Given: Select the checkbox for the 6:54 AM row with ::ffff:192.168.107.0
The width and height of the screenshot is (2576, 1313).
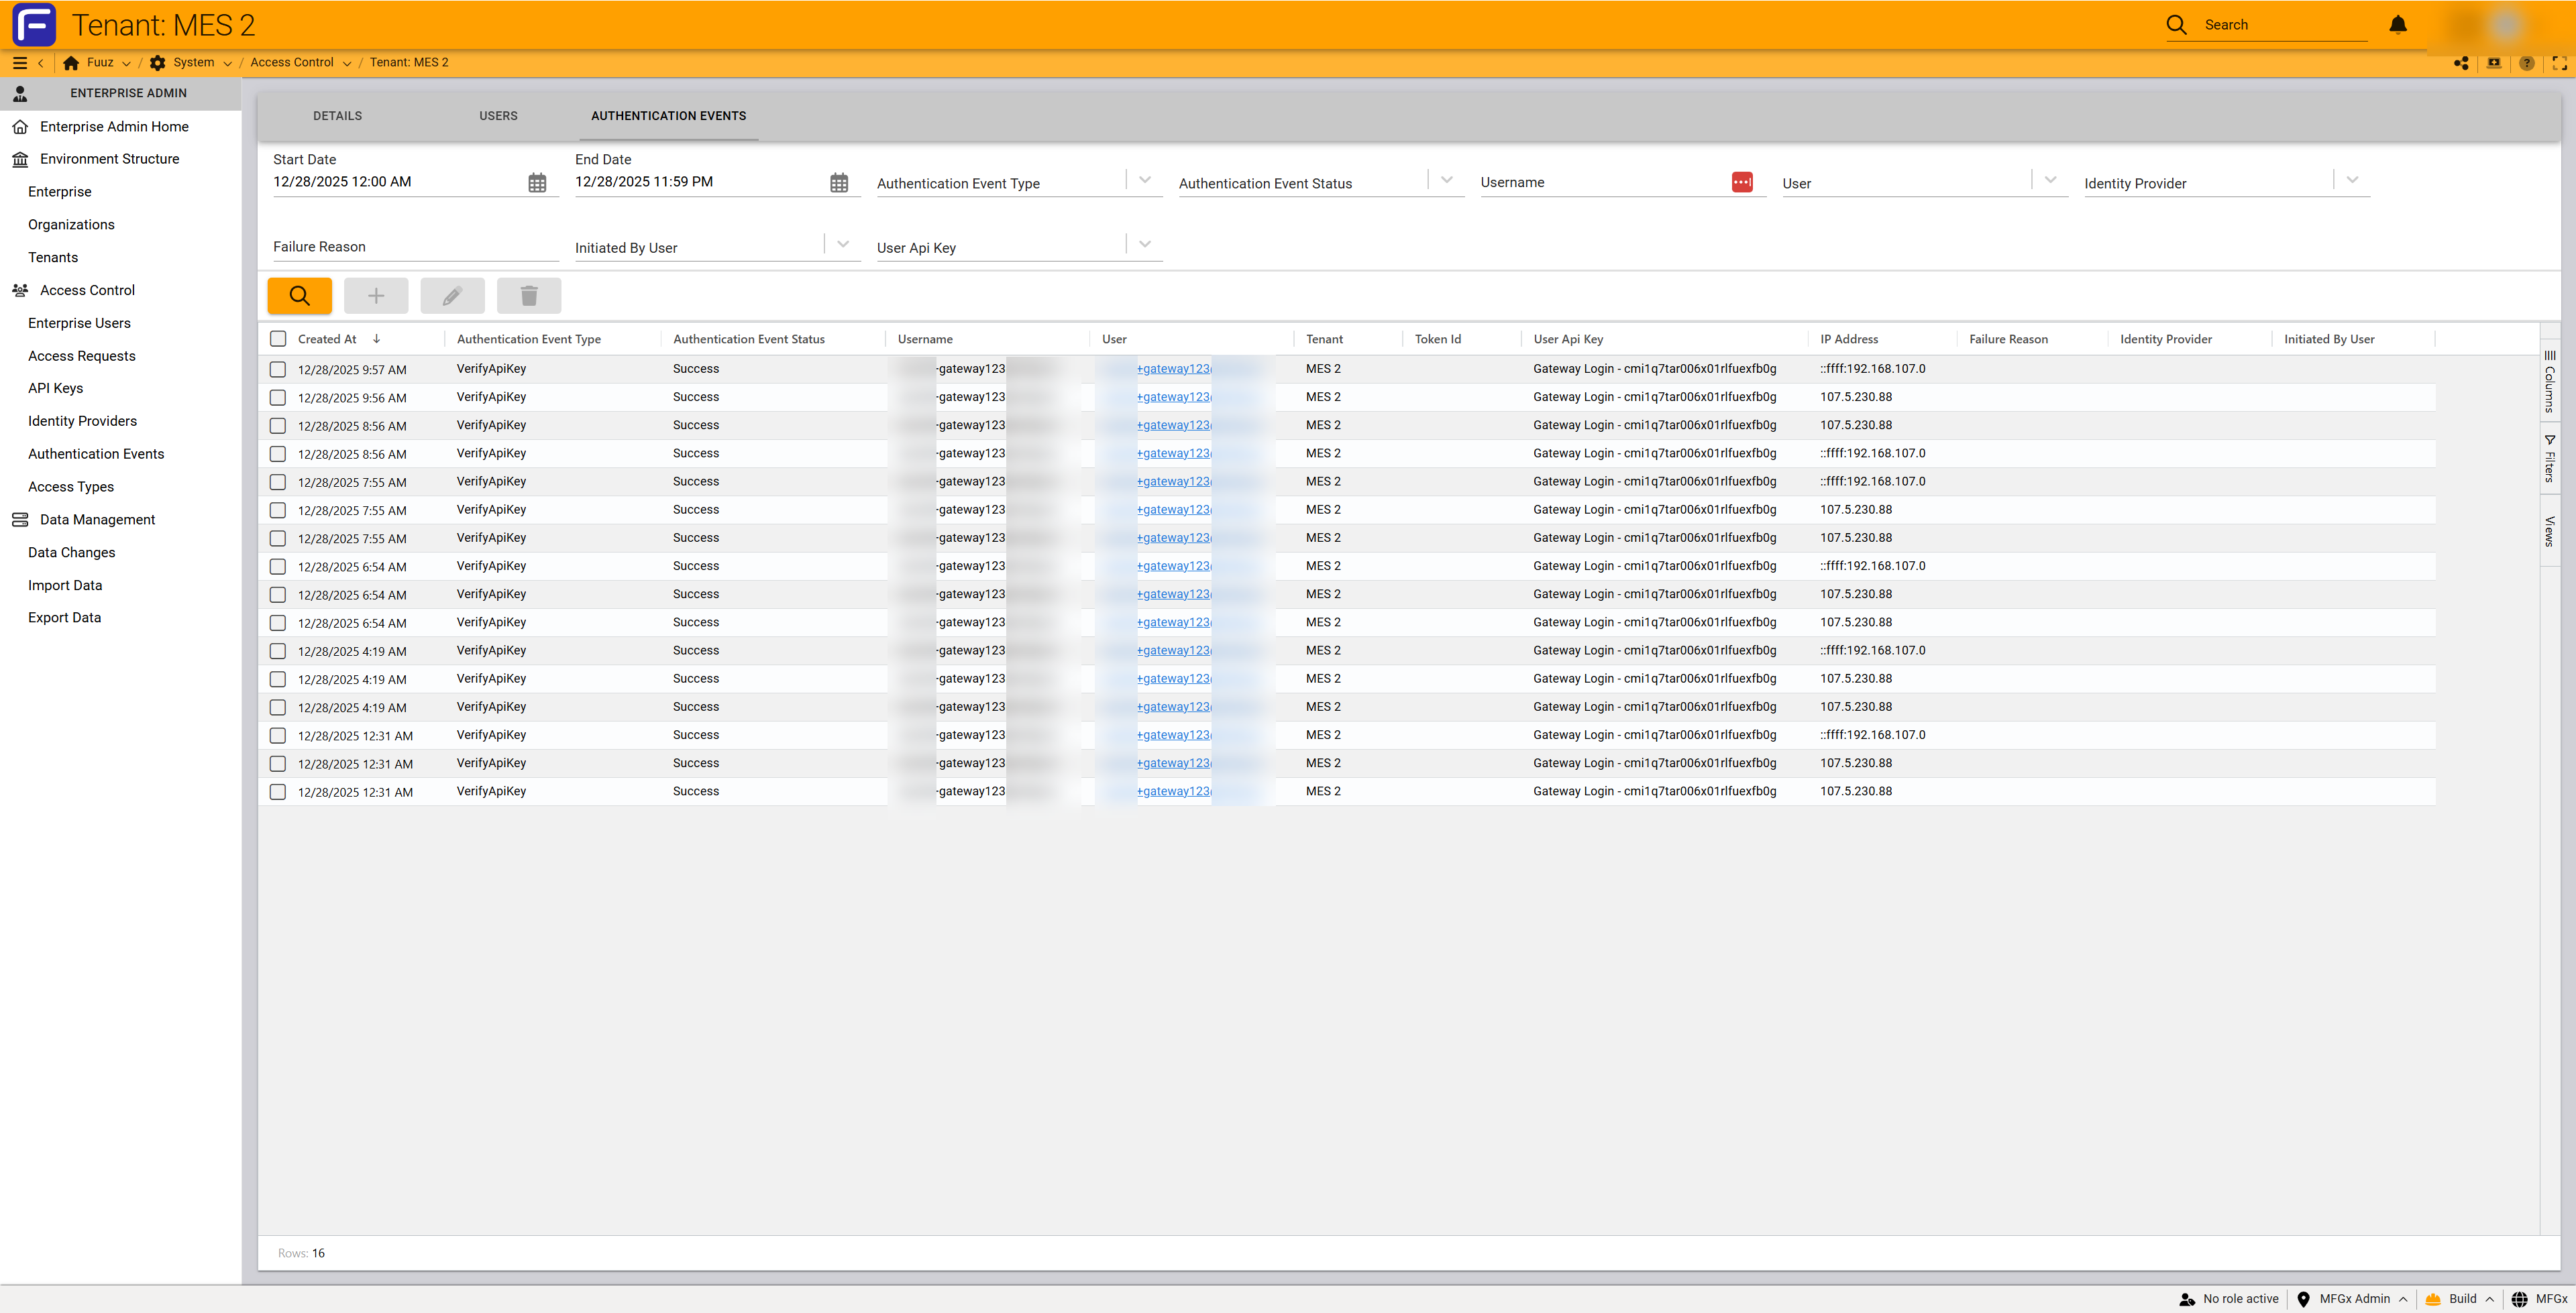Looking at the screenshot, I should (278, 566).
